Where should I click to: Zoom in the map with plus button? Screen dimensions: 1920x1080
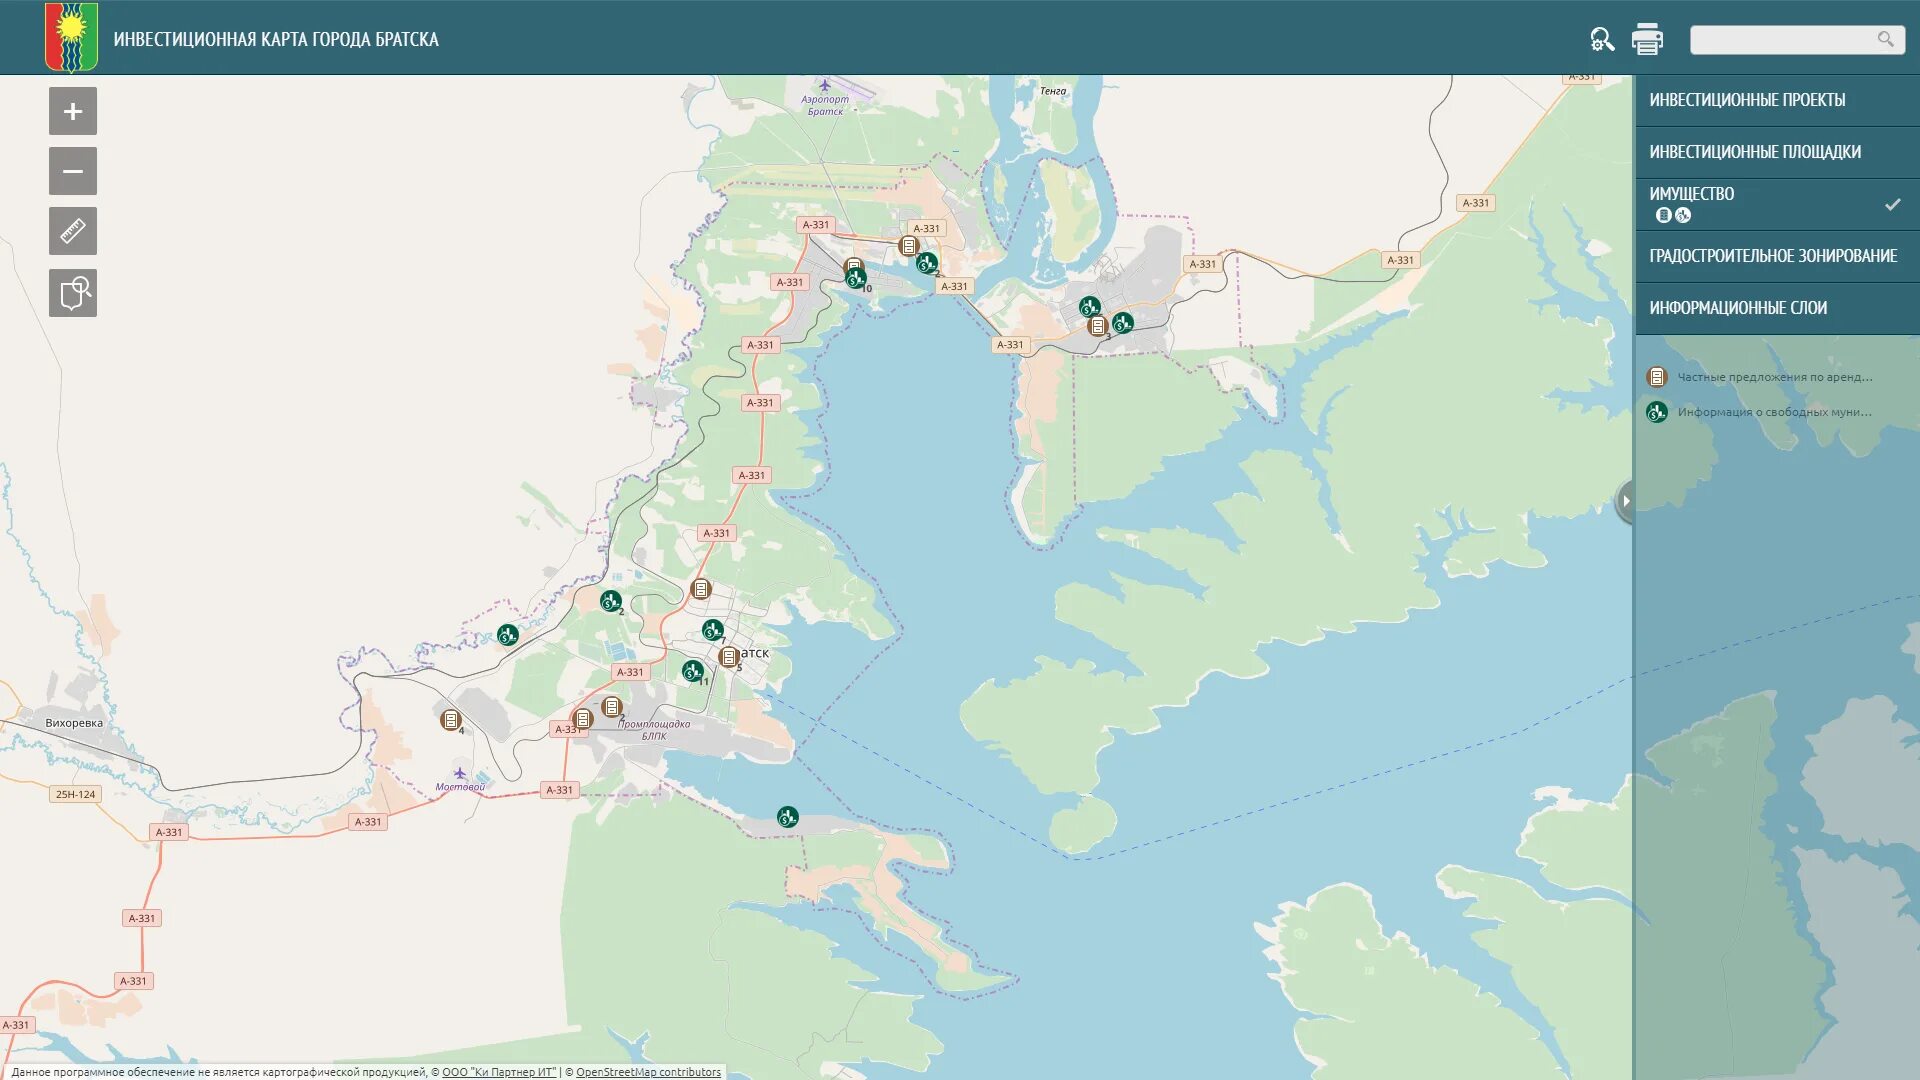pos(73,111)
